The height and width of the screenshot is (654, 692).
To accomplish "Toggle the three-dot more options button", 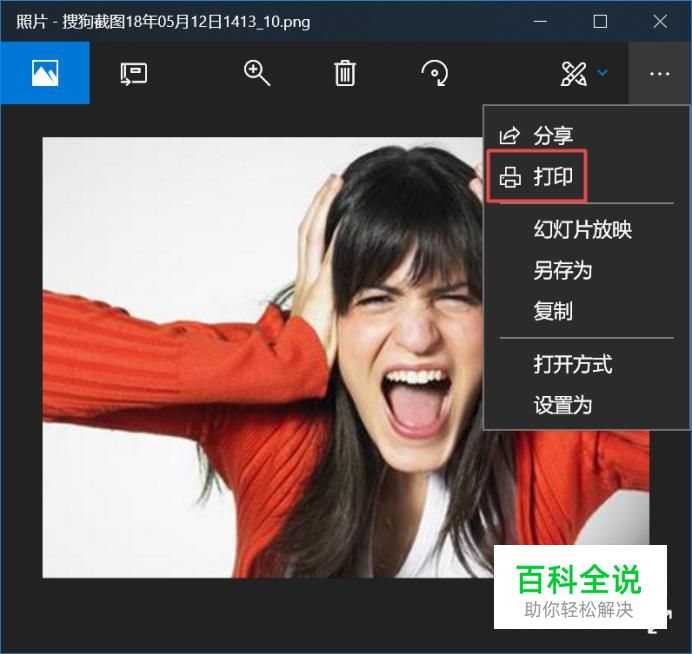I will tap(659, 73).
